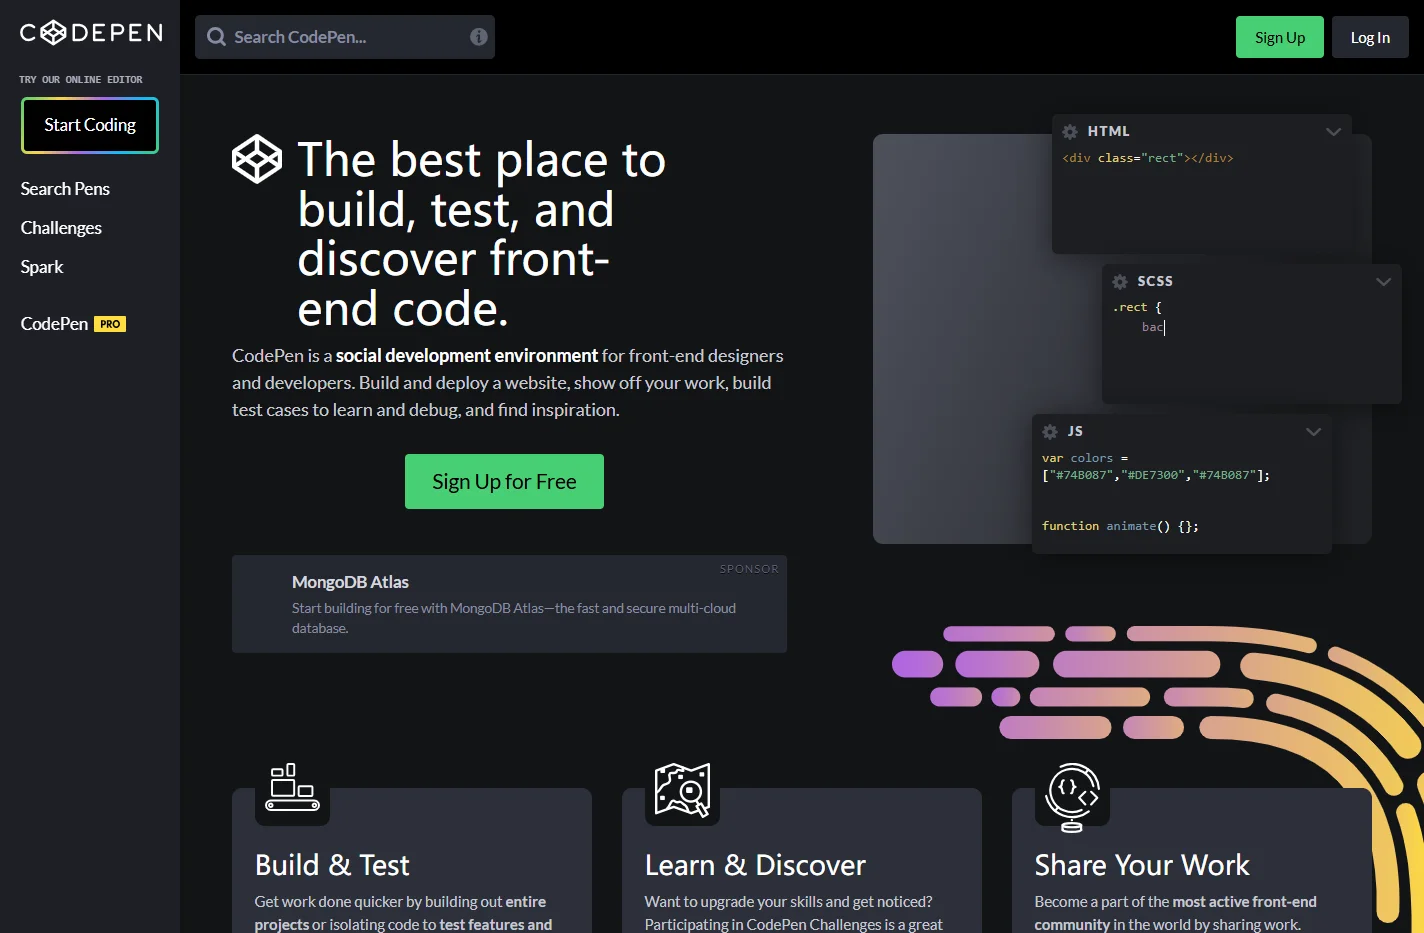This screenshot has height=933, width=1424.
Task: Click the Sign Up button in header
Action: [x=1280, y=37]
